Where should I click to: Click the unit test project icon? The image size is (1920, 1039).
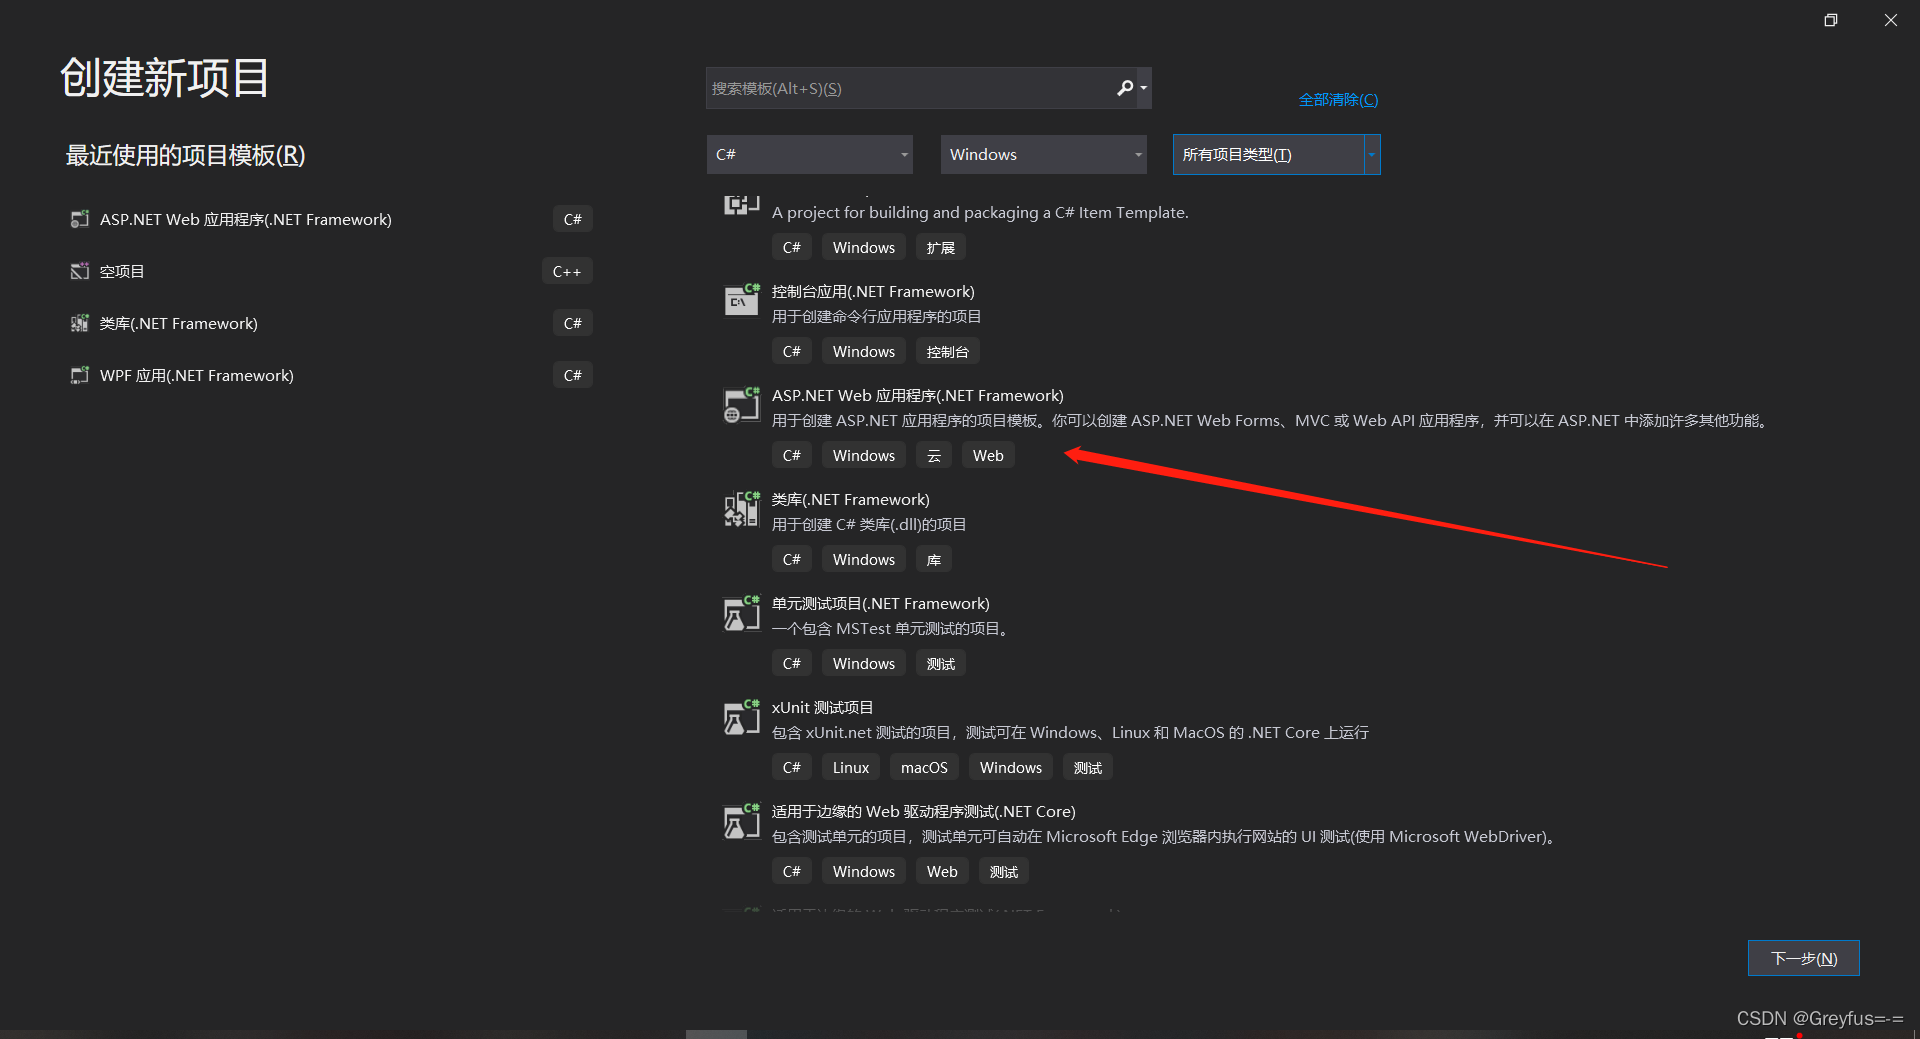click(x=741, y=612)
